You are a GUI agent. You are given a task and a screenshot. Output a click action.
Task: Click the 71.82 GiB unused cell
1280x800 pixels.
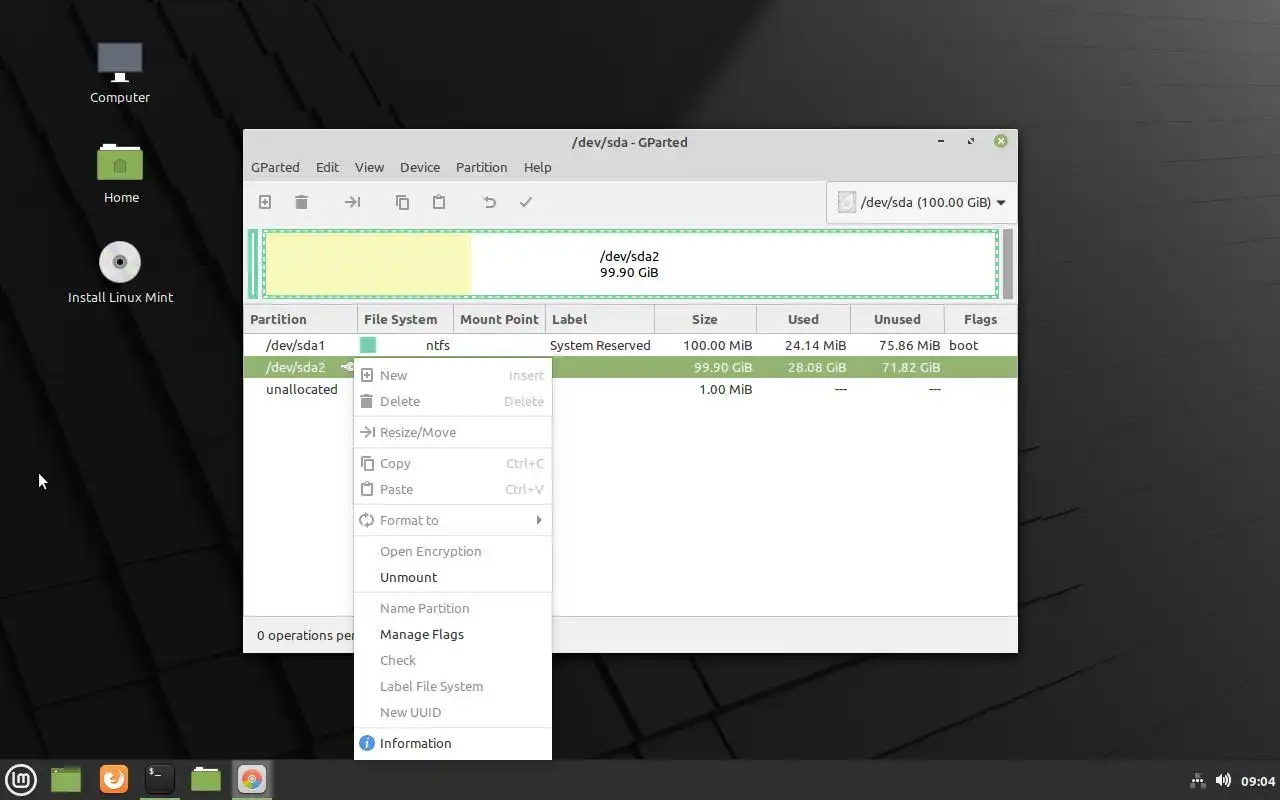[911, 367]
